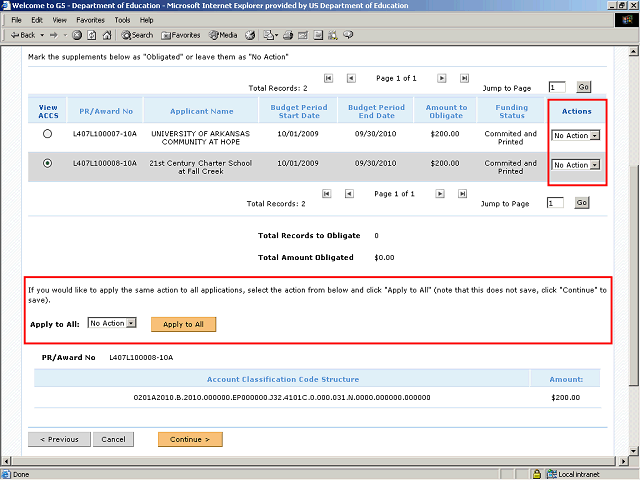Click next page arrow in bottom pager

(441, 194)
